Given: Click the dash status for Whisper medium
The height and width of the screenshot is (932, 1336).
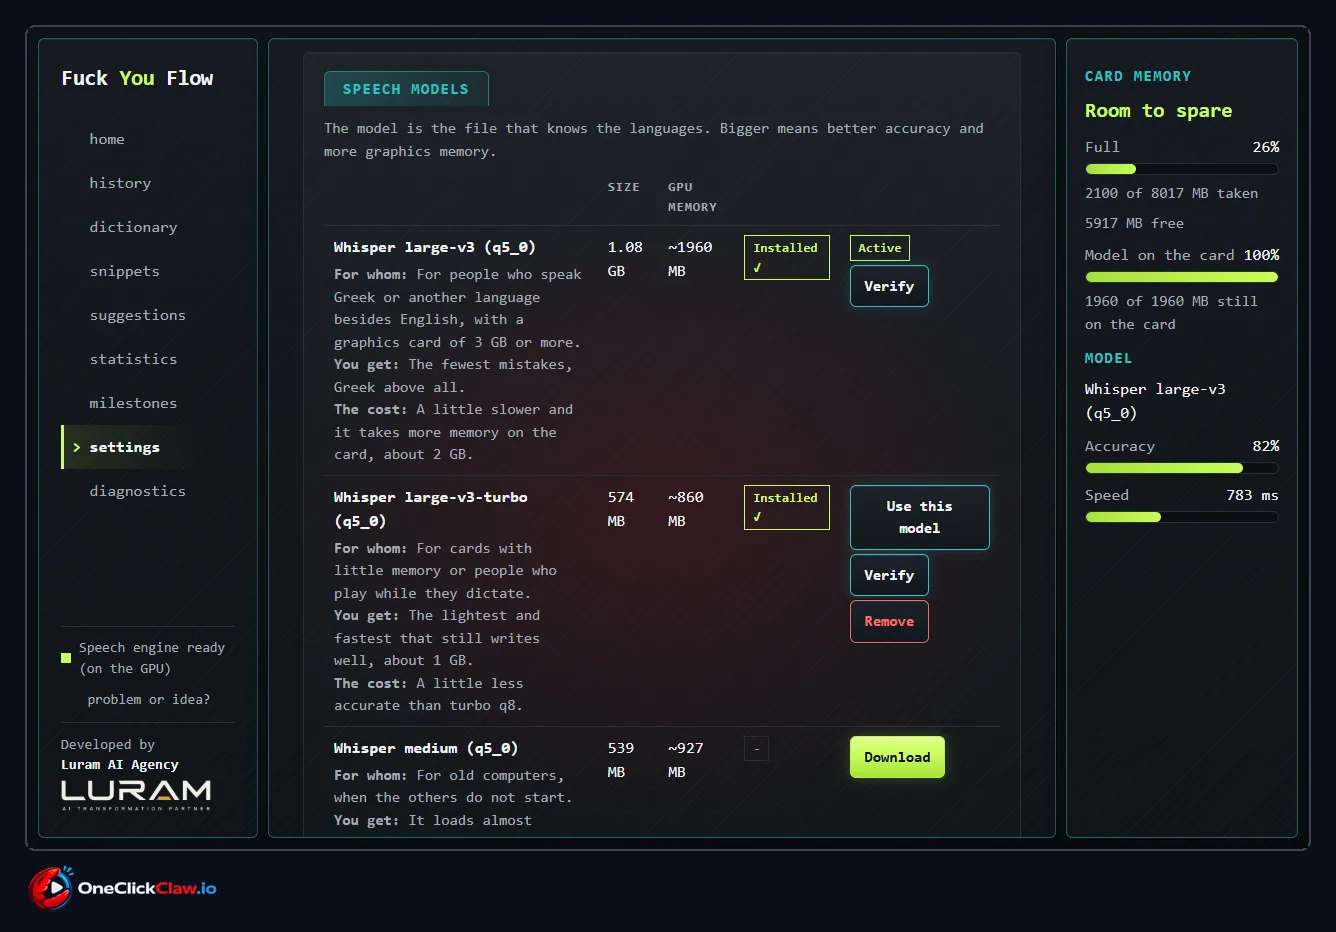Looking at the screenshot, I should 756,748.
